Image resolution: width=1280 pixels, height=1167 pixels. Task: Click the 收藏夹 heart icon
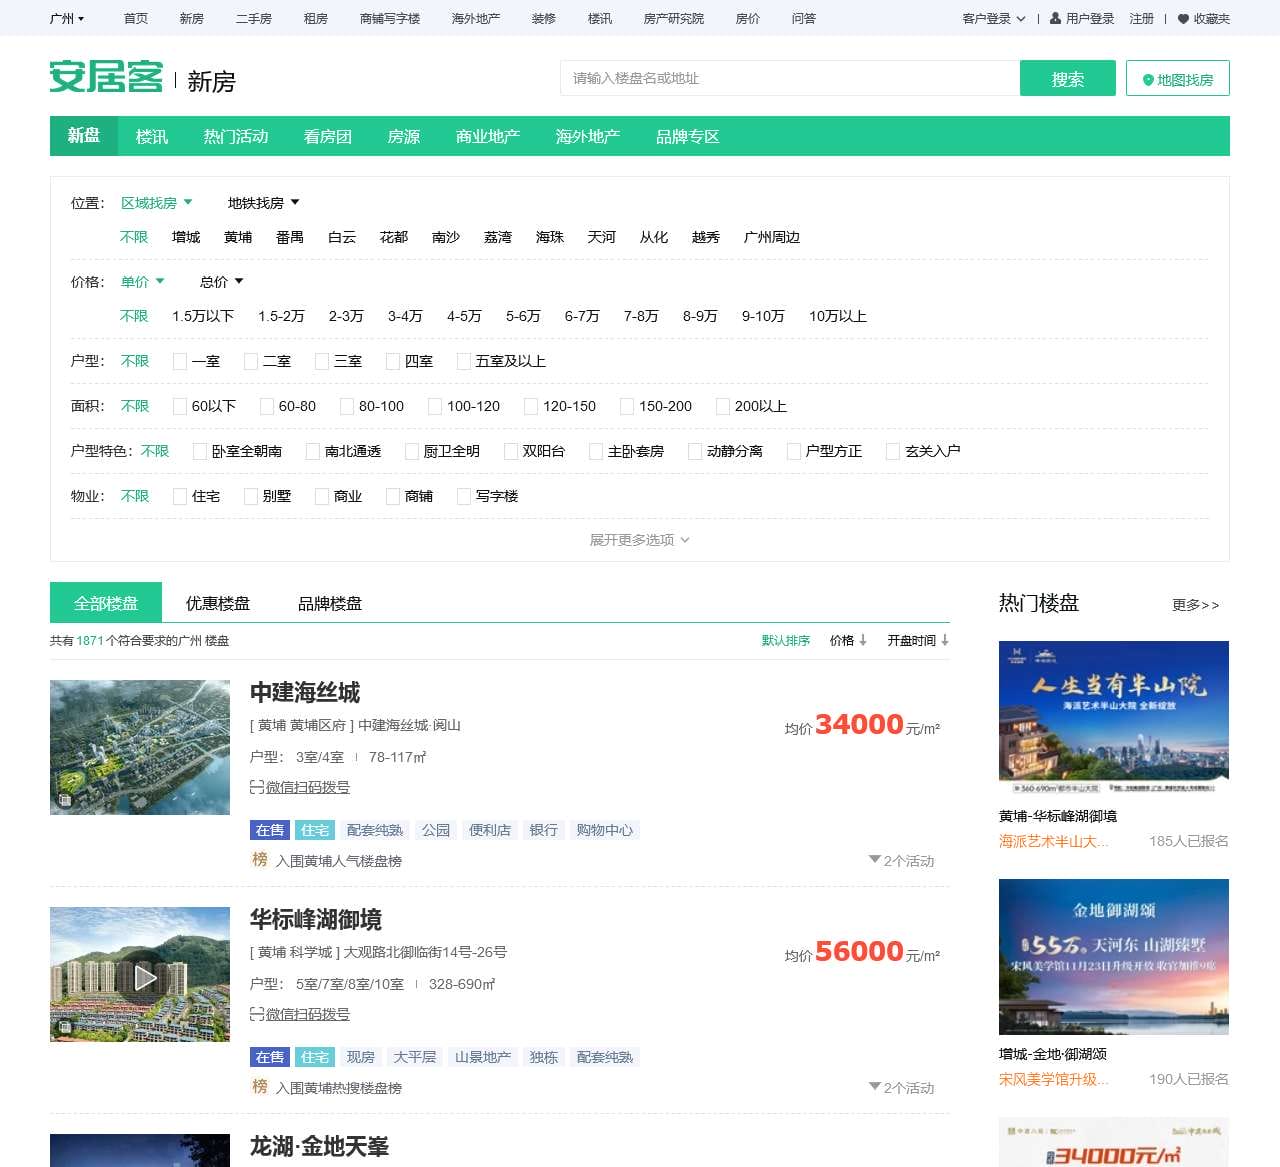[x=1184, y=18]
